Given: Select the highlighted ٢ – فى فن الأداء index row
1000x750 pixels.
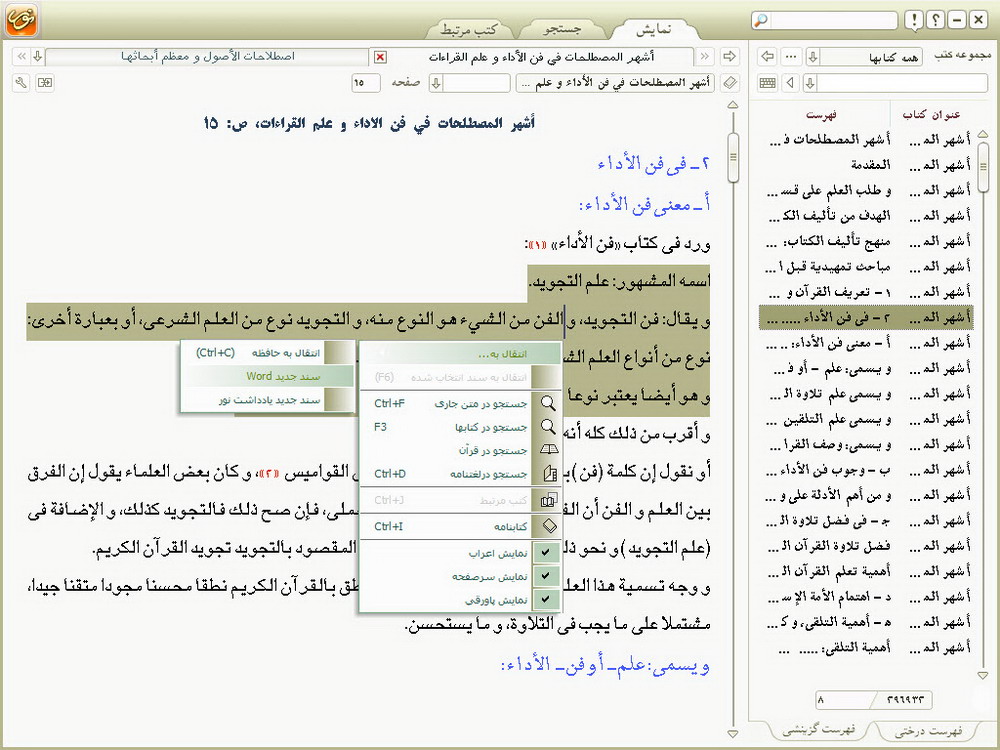Looking at the screenshot, I should pyautogui.click(x=865, y=317).
